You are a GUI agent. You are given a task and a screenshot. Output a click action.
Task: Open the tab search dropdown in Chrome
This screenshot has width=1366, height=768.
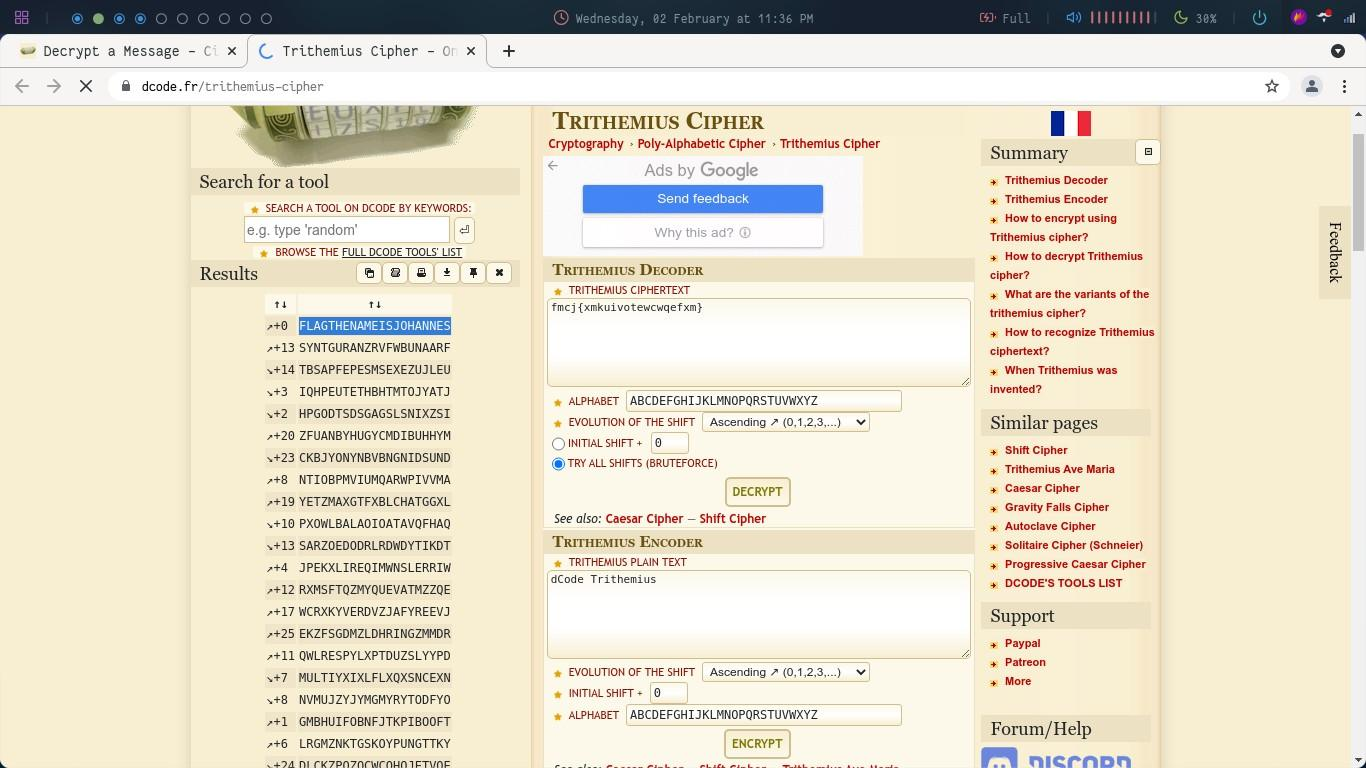tap(1338, 51)
